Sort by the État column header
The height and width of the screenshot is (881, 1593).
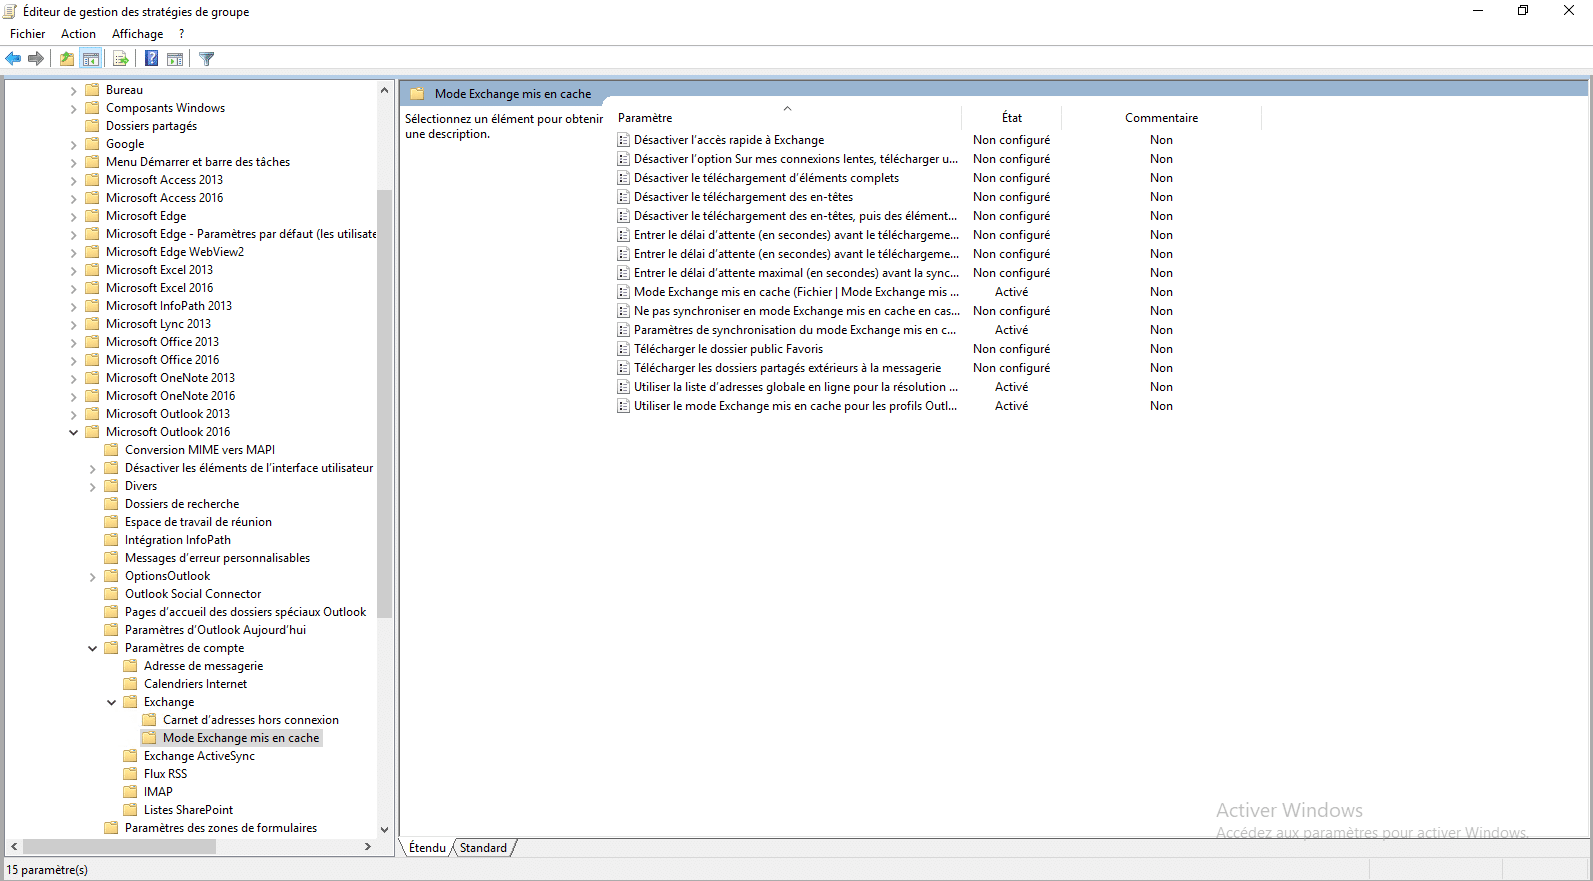(1011, 118)
